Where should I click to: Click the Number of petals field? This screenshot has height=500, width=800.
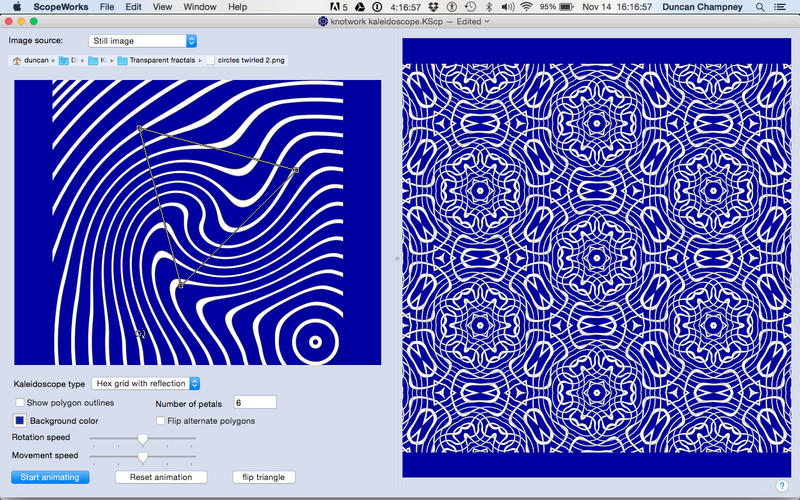click(254, 402)
